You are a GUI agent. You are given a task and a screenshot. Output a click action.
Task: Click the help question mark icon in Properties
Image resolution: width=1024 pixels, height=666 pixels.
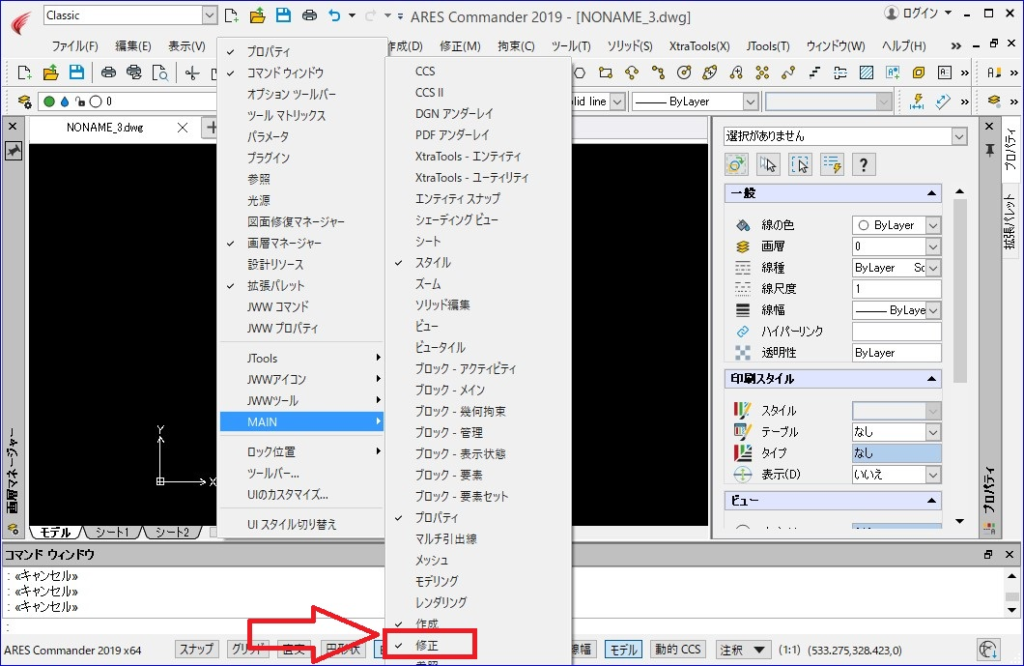click(x=862, y=165)
